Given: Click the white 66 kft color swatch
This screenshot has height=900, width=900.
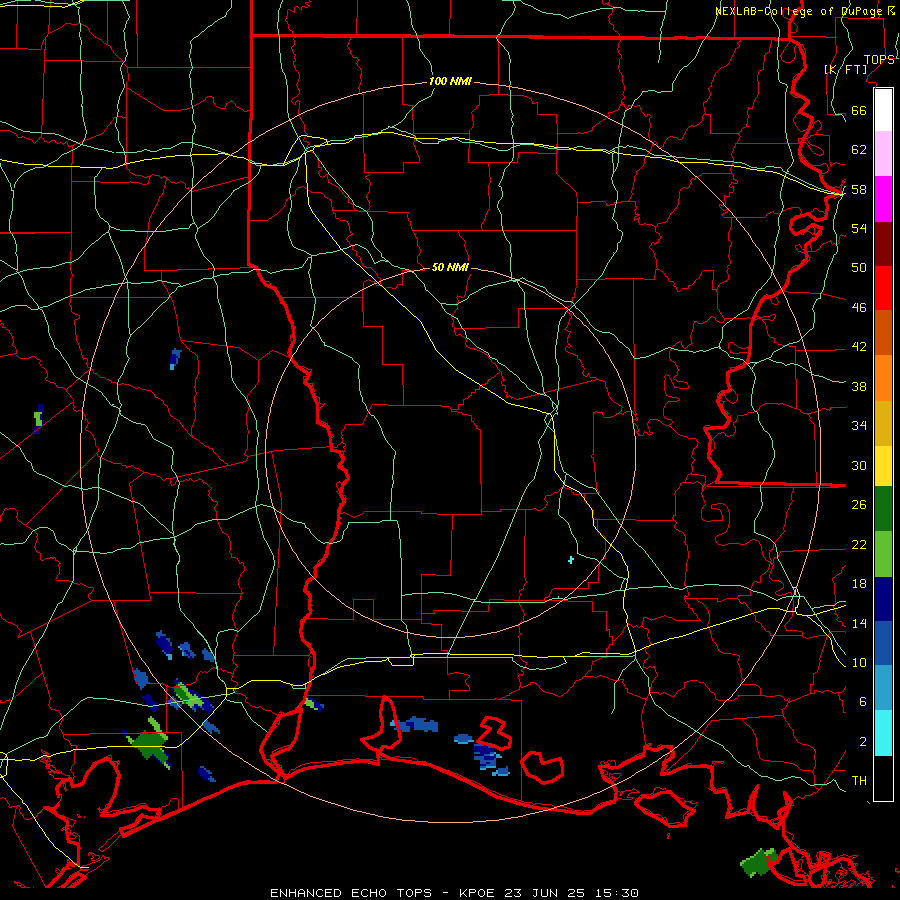Looking at the screenshot, I should coord(883,110).
